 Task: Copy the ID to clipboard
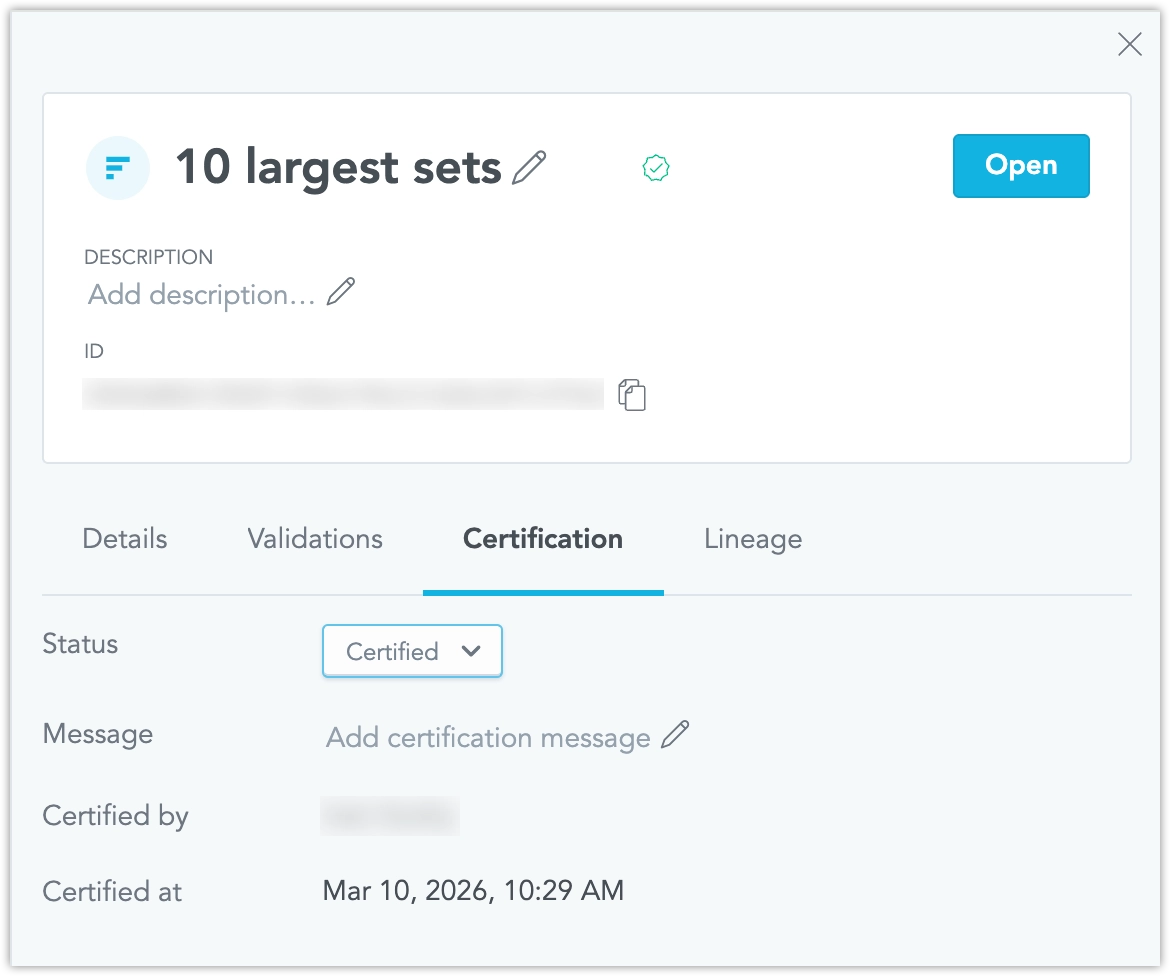[x=632, y=394]
